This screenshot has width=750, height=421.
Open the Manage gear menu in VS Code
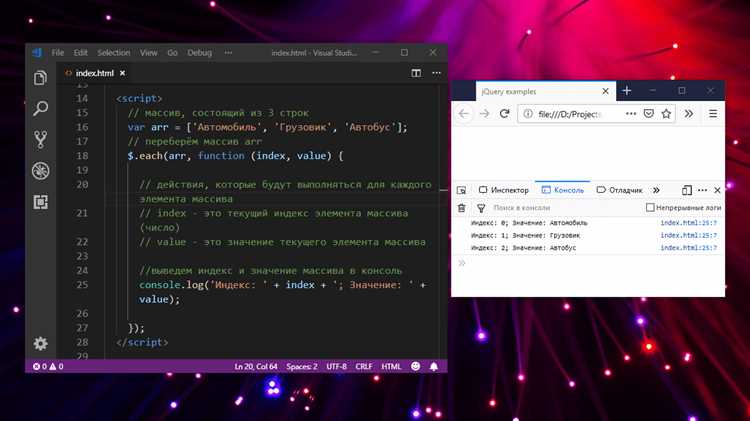41,343
